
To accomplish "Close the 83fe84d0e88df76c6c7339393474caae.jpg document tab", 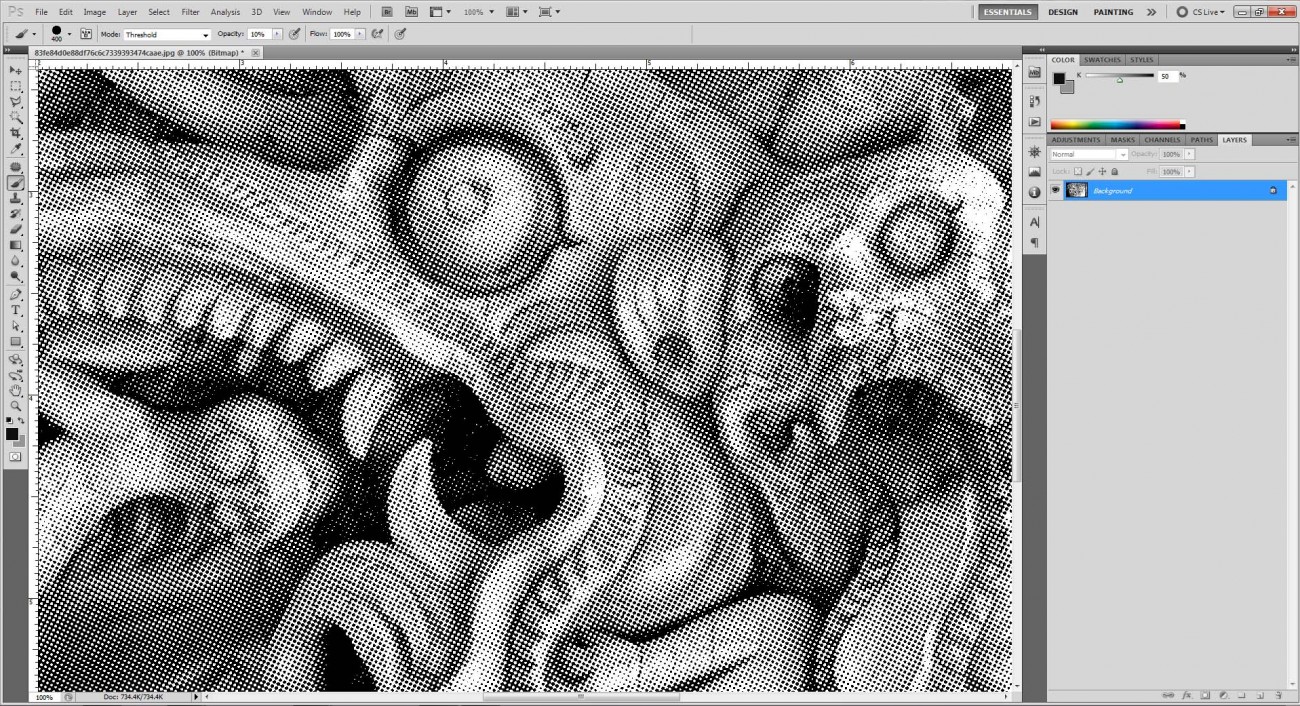I will coord(256,52).
